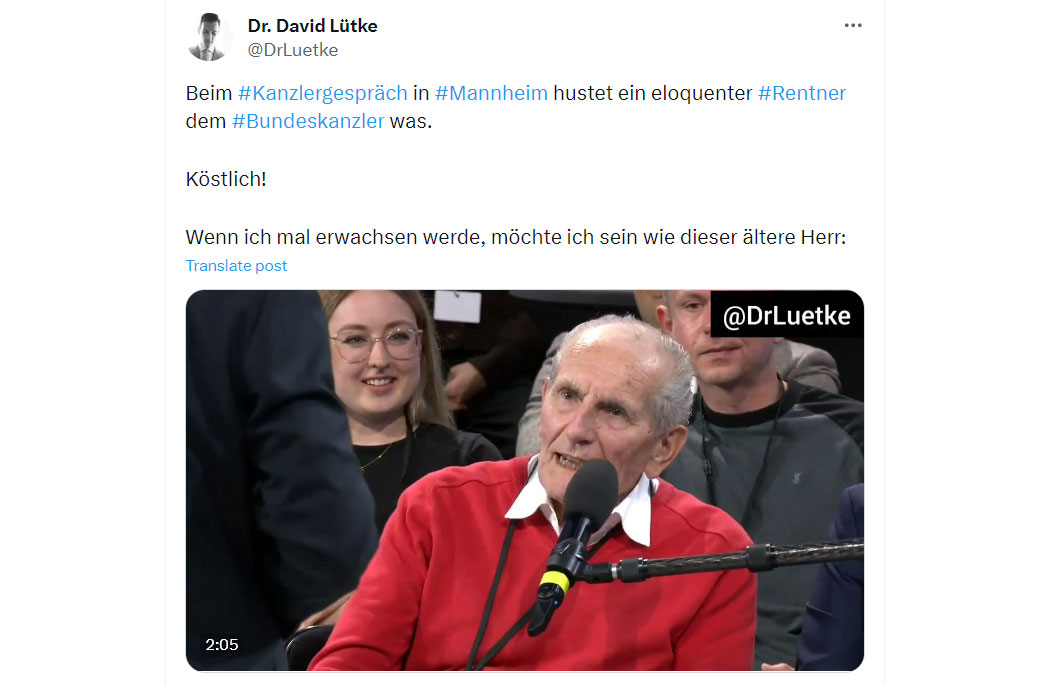This screenshot has width=1050, height=685.
Task: Click the sentence starting Wenn ich mal erwachsen
Action: tap(516, 238)
